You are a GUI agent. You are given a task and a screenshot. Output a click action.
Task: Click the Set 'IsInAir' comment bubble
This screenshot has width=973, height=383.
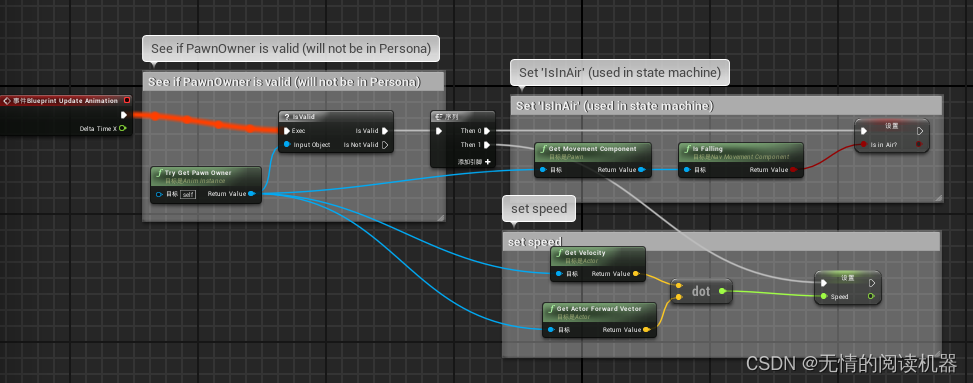(x=620, y=73)
